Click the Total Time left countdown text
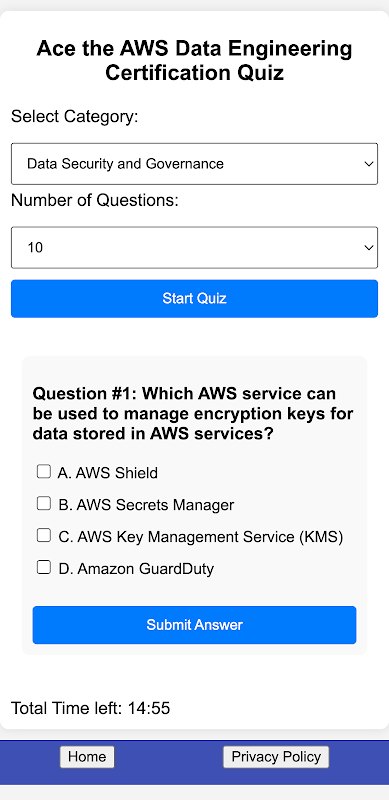 [x=90, y=708]
